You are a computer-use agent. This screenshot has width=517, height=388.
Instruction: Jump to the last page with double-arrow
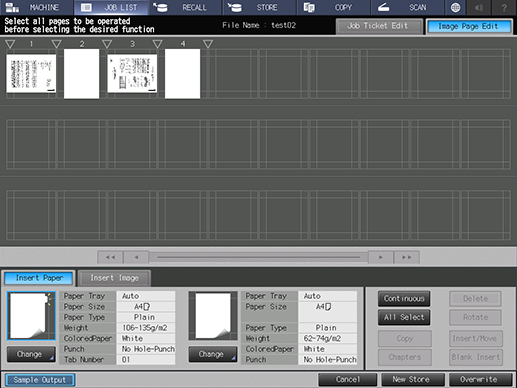pos(406,257)
